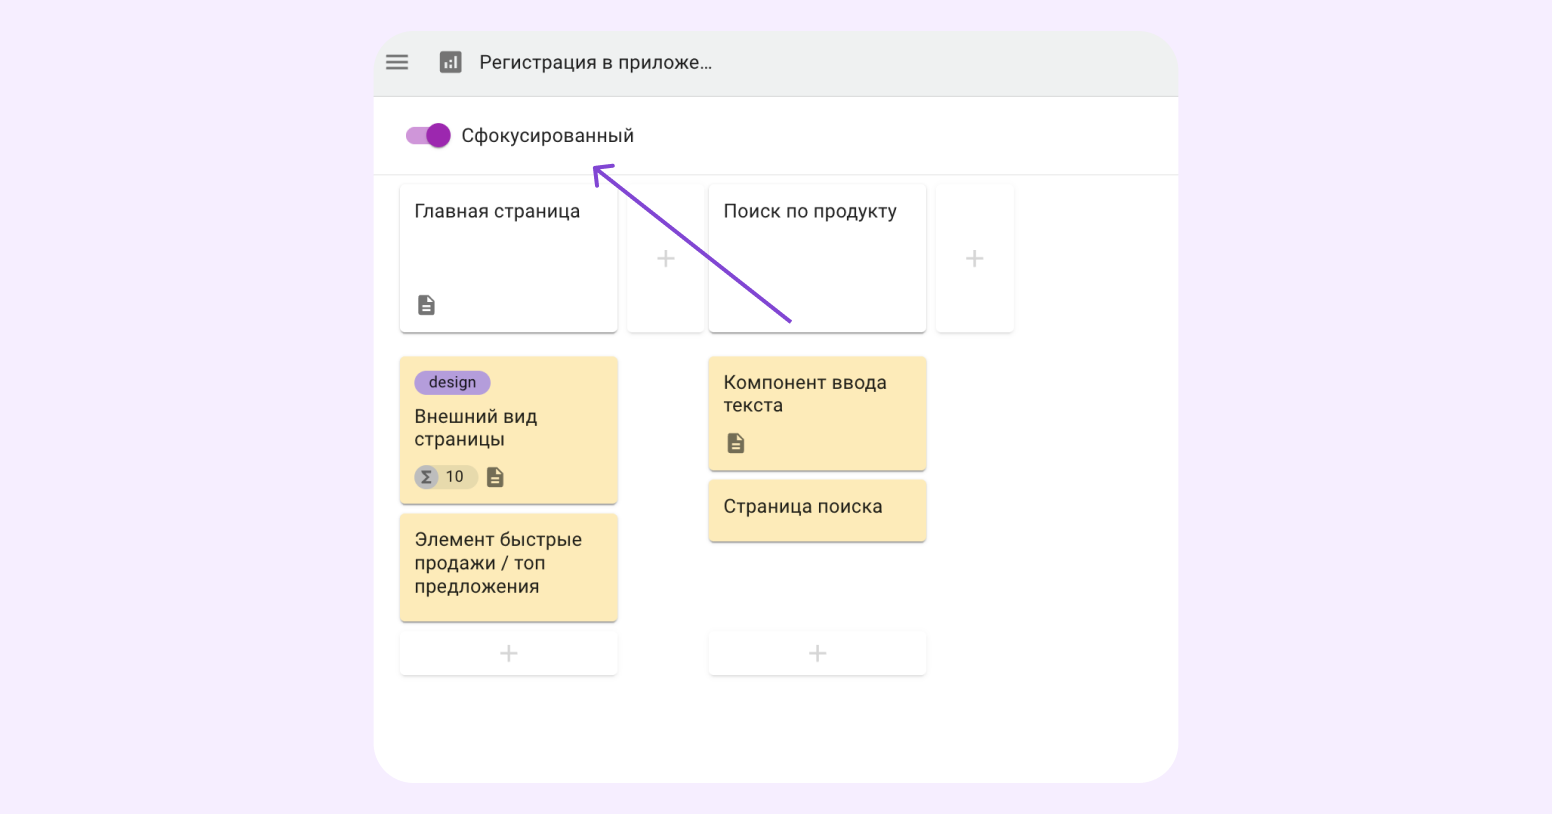
Task: Click the "10" estimate value badge
Action: click(455, 476)
